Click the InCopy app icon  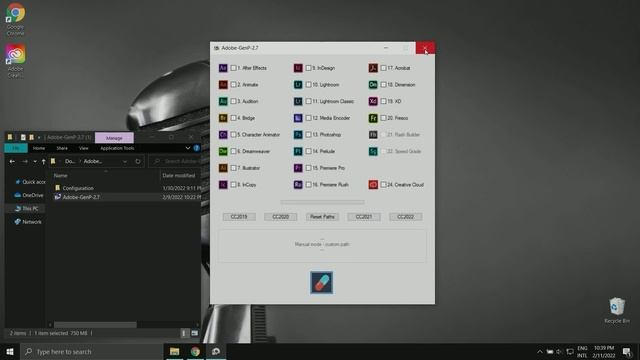pyautogui.click(x=223, y=185)
